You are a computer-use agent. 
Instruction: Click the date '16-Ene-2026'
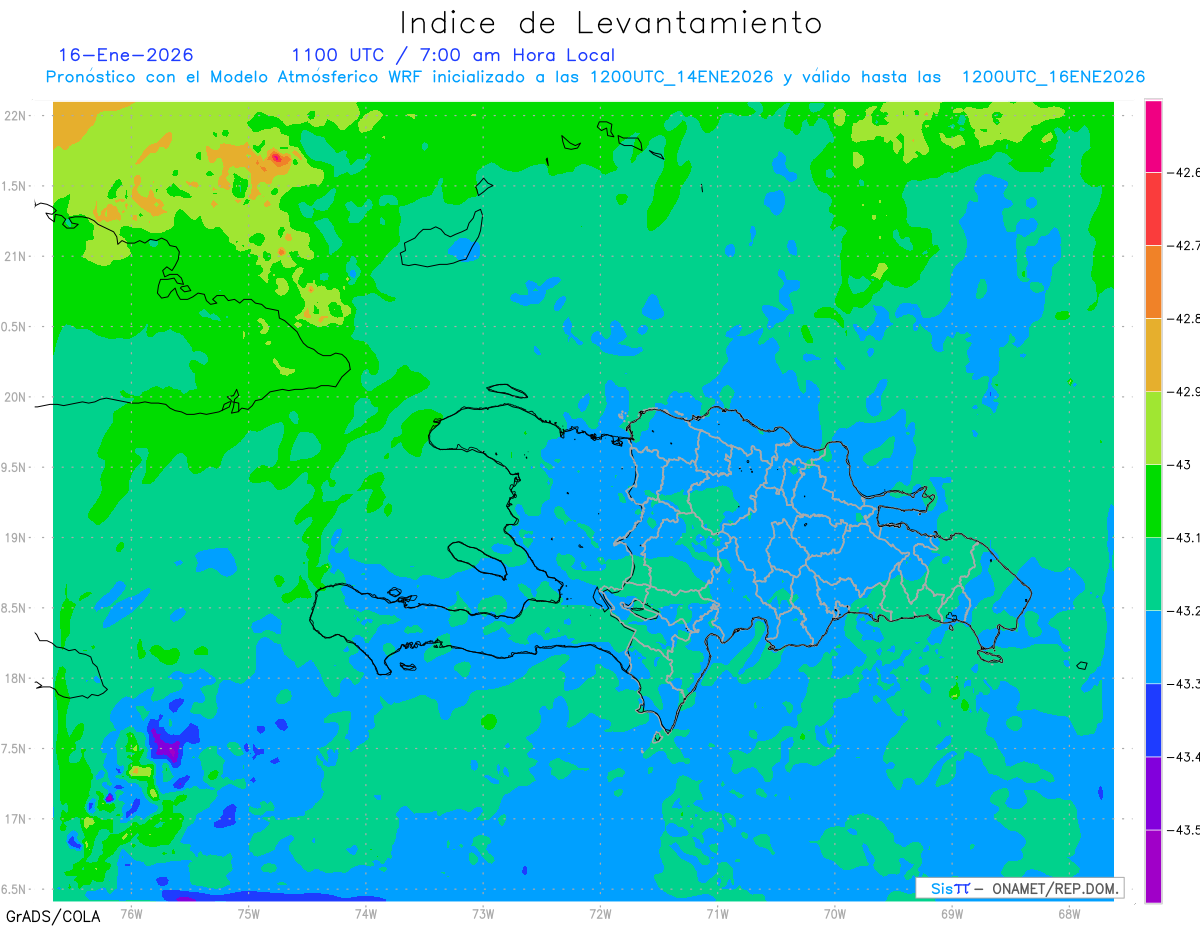pyautogui.click(x=126, y=55)
